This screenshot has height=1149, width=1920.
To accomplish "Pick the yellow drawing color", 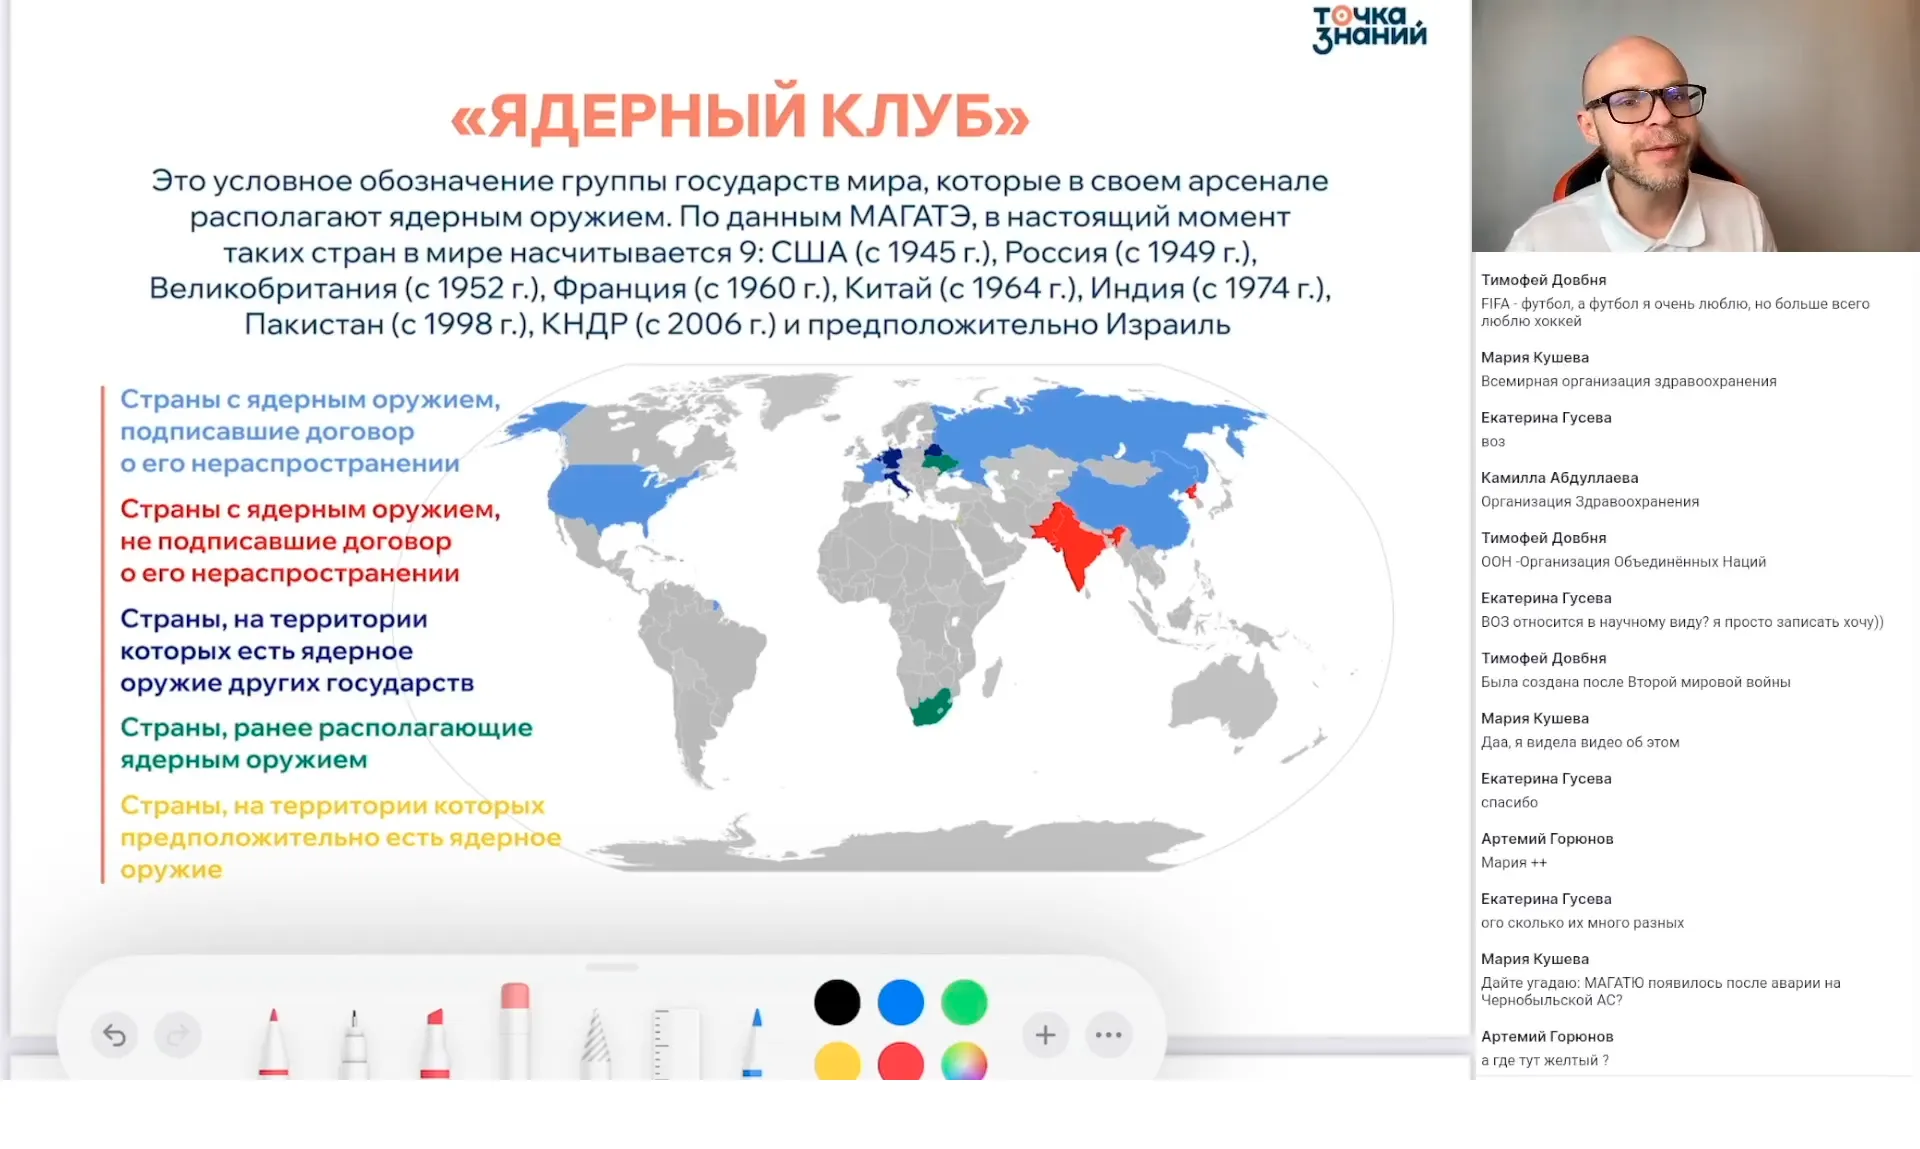I will (x=837, y=1062).
